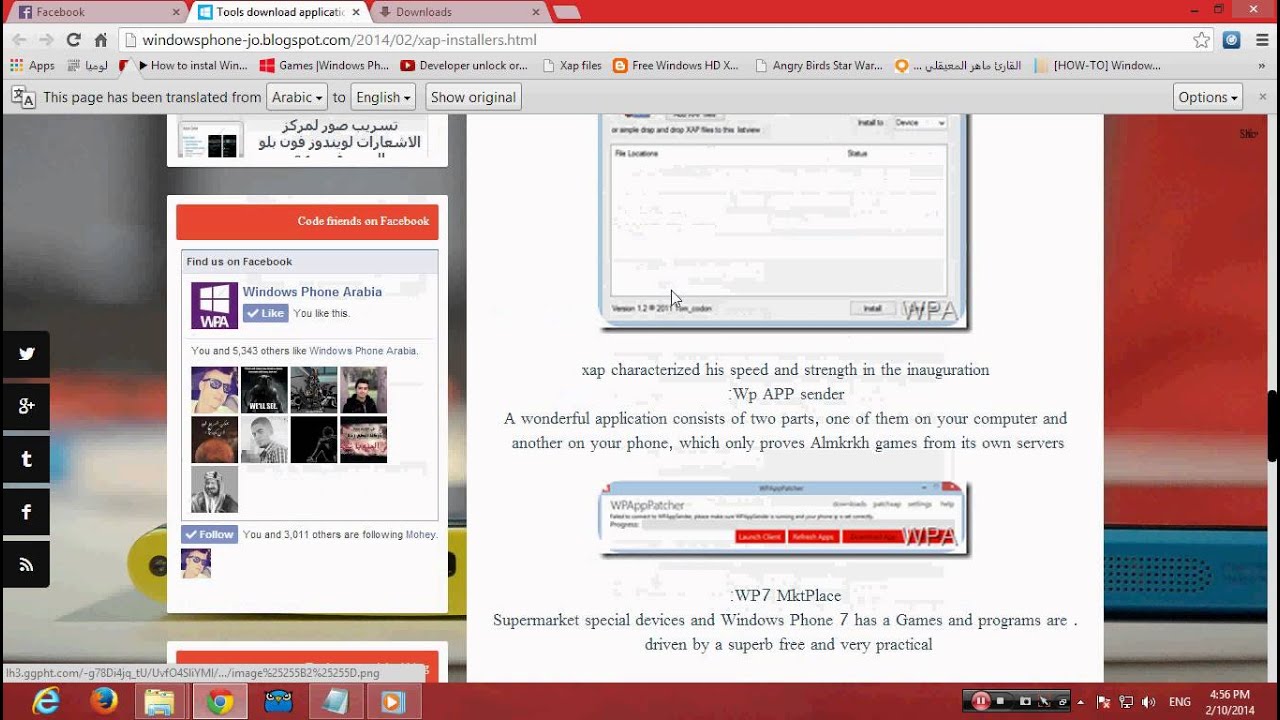
Task: Toggle the Facebook Follow button
Action: [209, 535]
